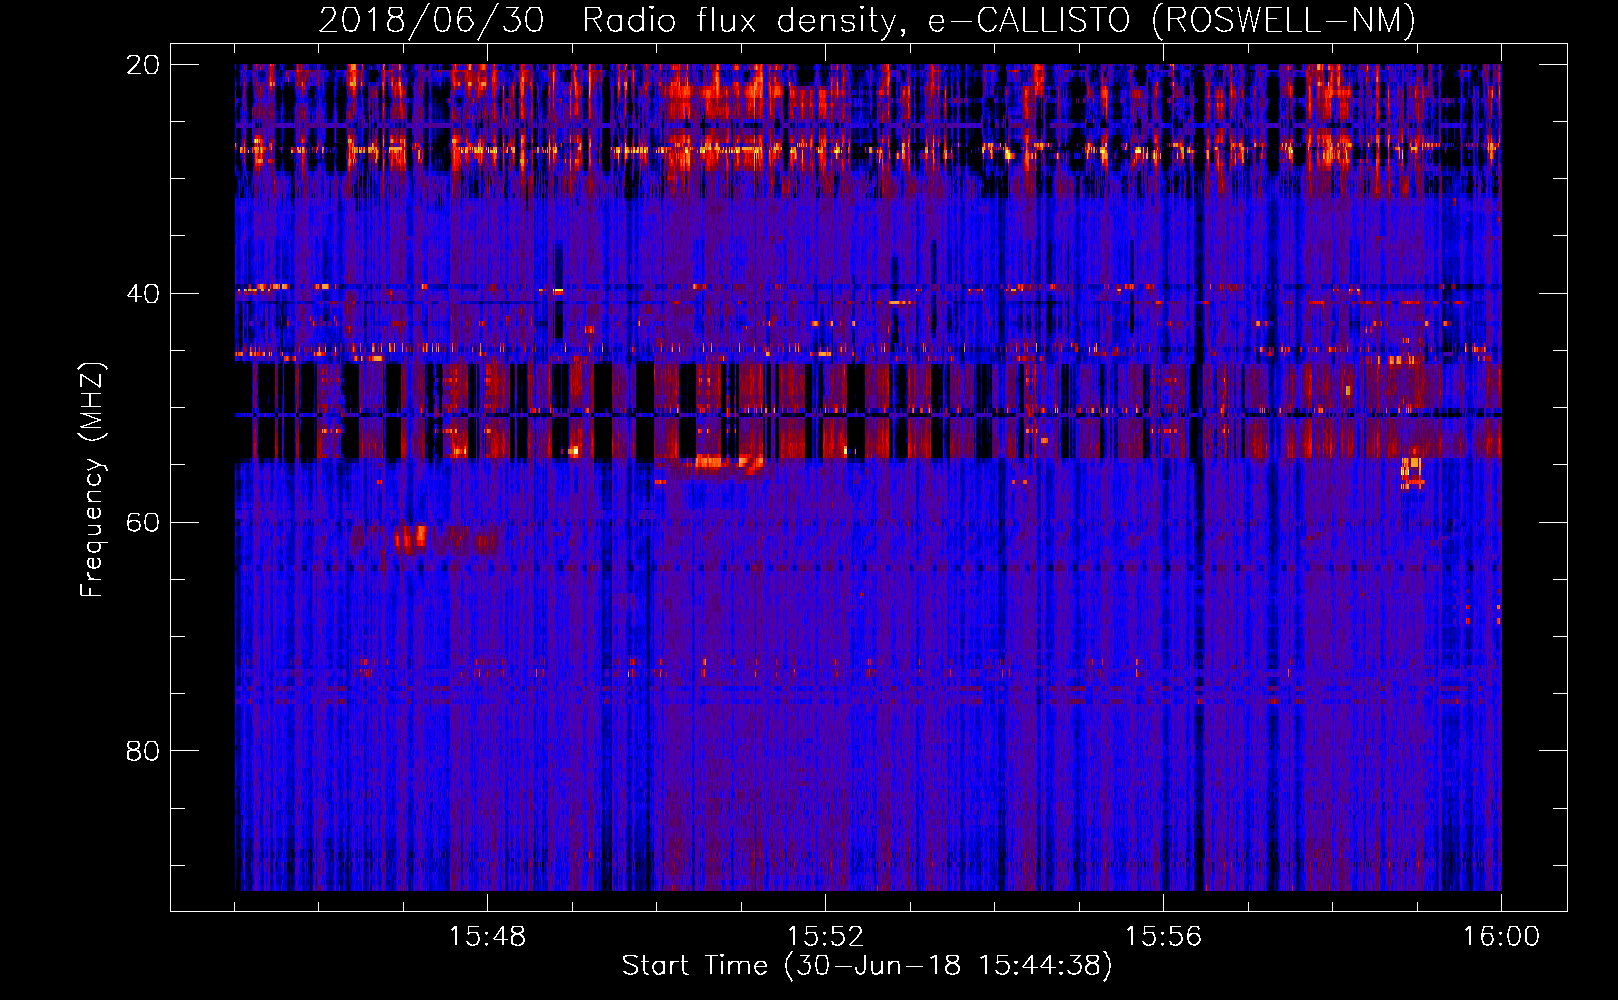This screenshot has width=1618, height=1000.
Task: Click the '15:48' time tick label
Action: 487,937
